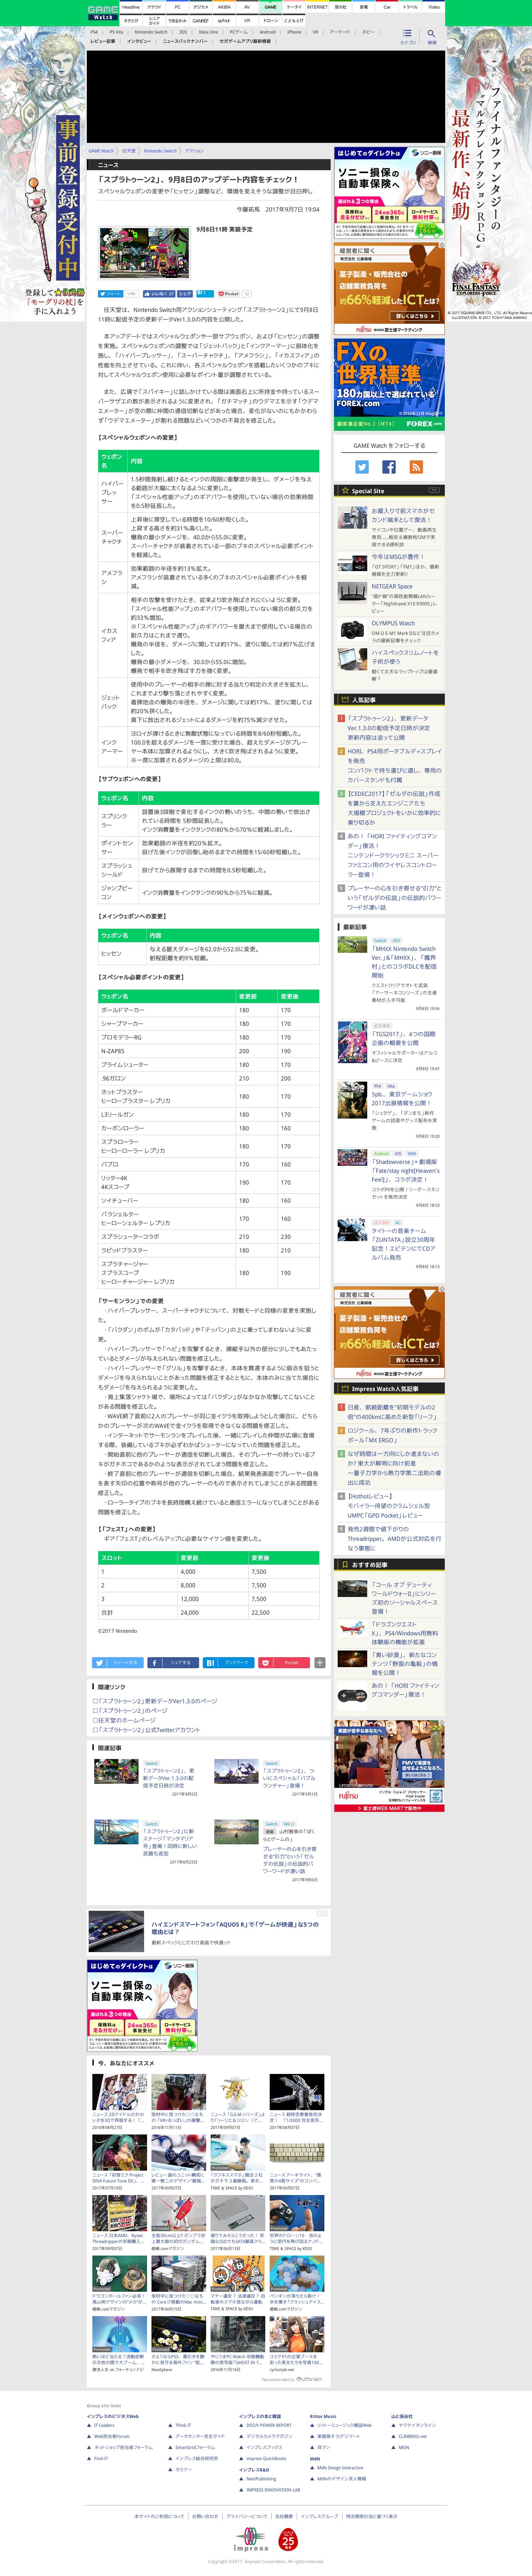Image resolution: width=532 pixels, height=2576 pixels.
Task: Select the クラウド tab
Action: (154, 7)
